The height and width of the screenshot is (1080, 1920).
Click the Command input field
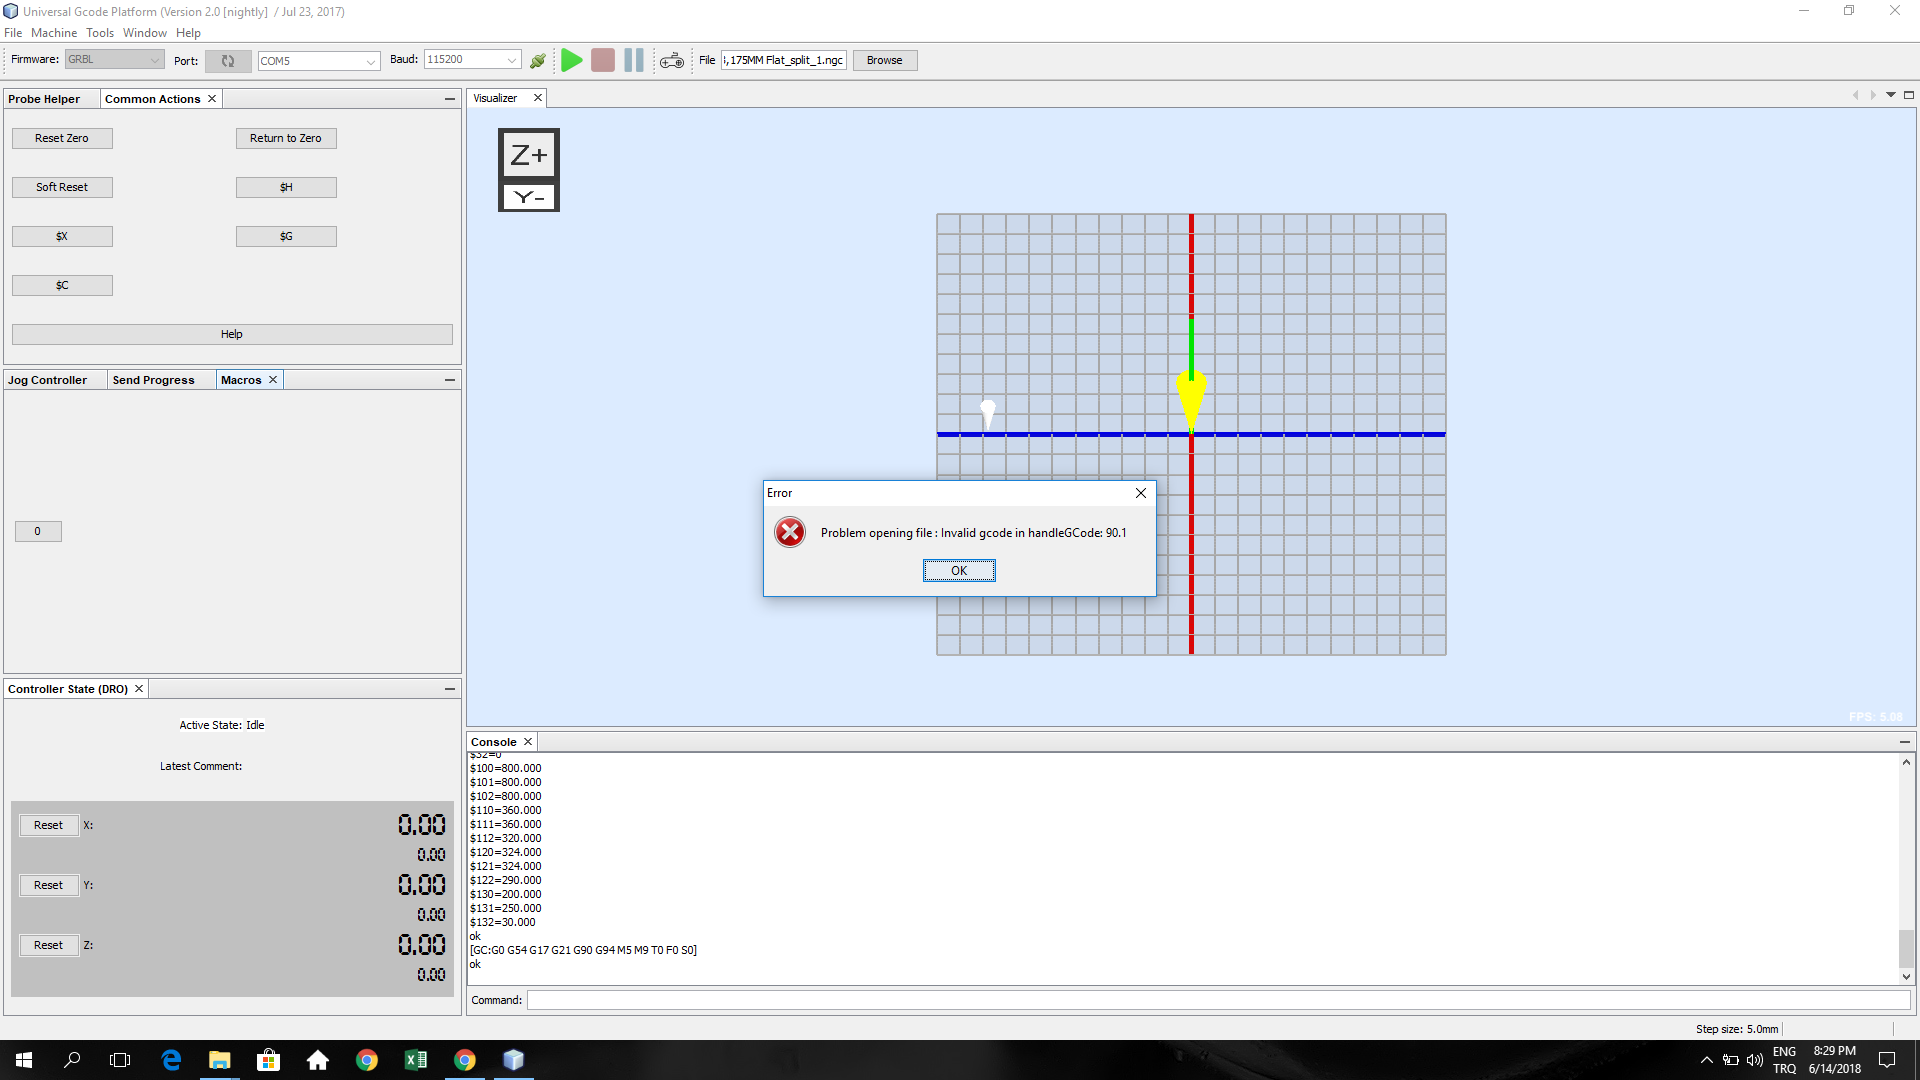coord(1218,1000)
